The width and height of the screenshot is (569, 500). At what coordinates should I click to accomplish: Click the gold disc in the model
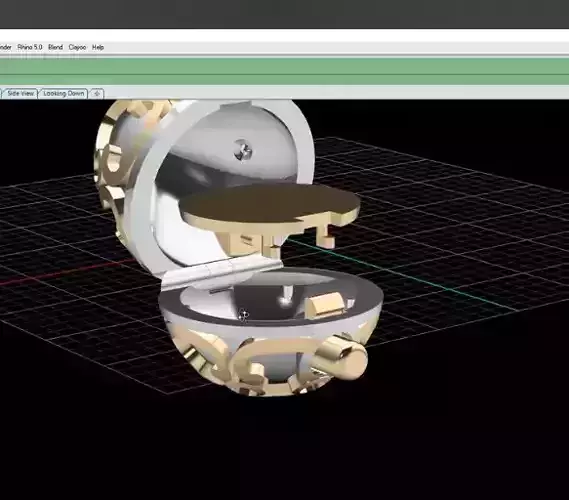270,203
